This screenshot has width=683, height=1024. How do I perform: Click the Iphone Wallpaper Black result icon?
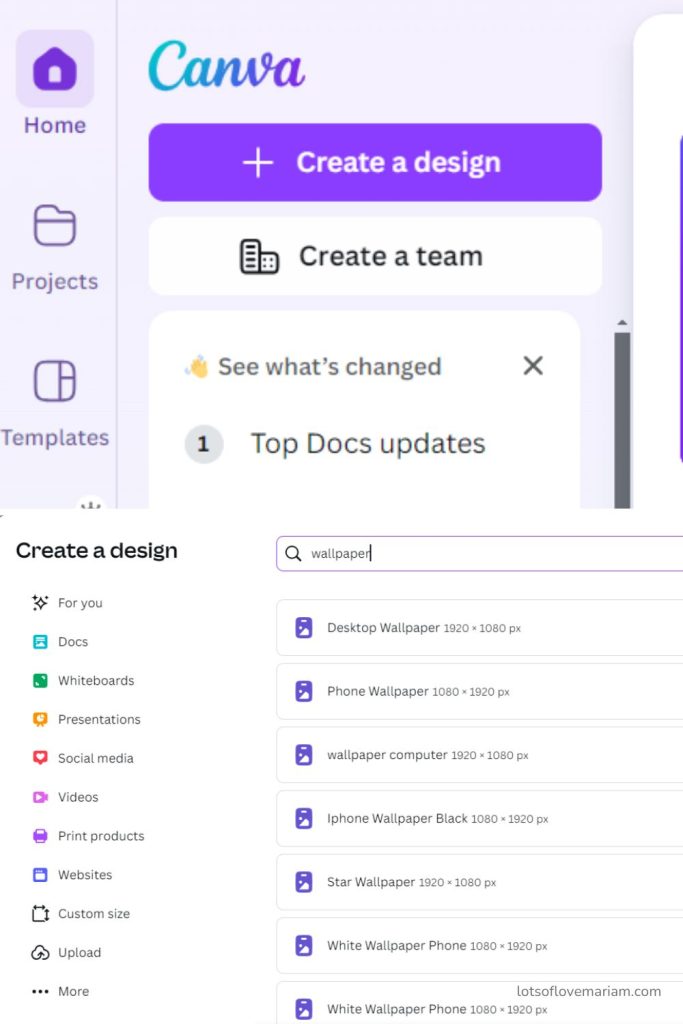point(304,818)
